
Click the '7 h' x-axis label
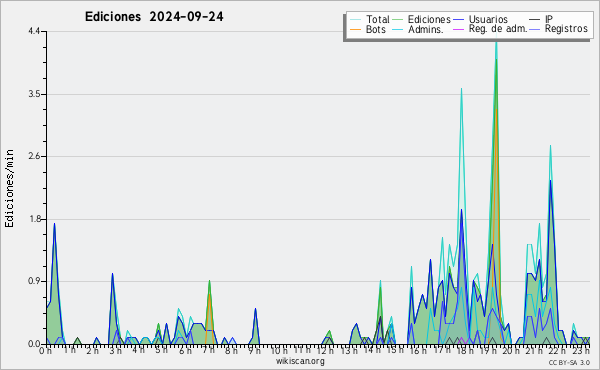(x=209, y=350)
